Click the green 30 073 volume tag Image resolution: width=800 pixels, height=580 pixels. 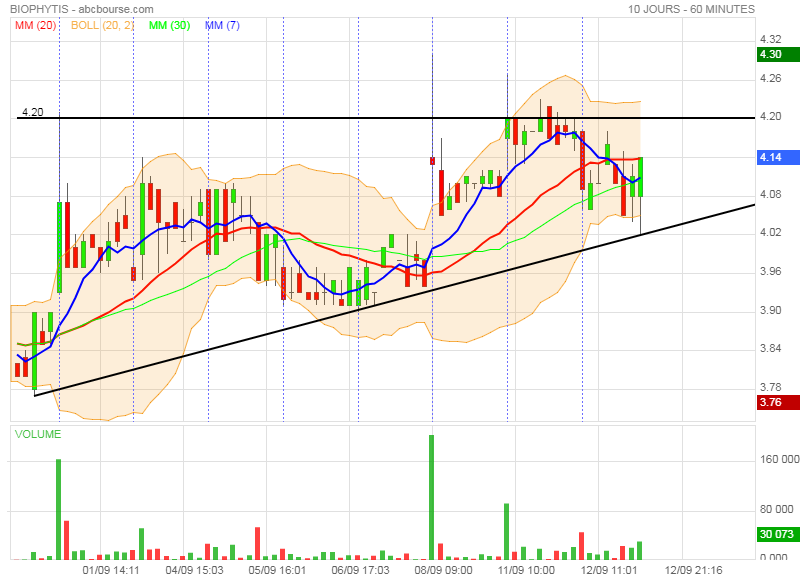(778, 534)
